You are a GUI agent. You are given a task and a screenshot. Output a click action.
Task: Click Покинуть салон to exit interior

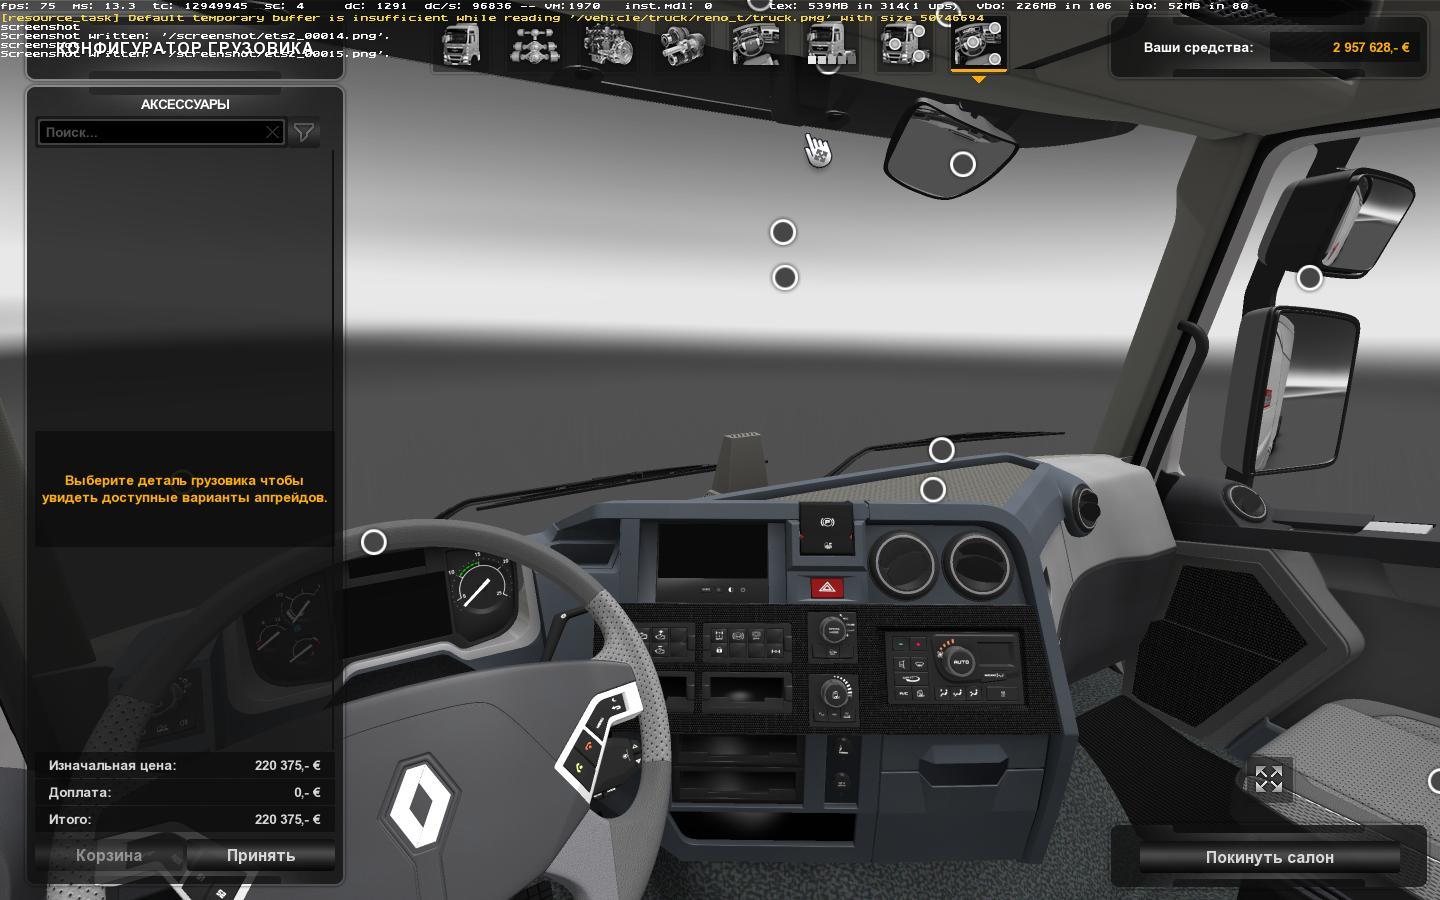point(1269,857)
